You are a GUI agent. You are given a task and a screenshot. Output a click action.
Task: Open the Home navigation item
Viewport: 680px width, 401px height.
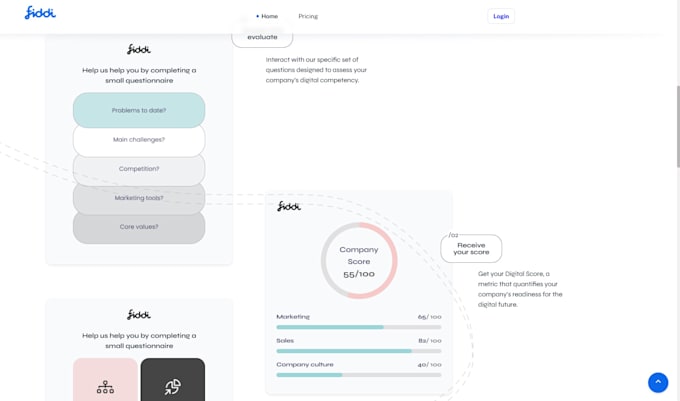(x=269, y=16)
